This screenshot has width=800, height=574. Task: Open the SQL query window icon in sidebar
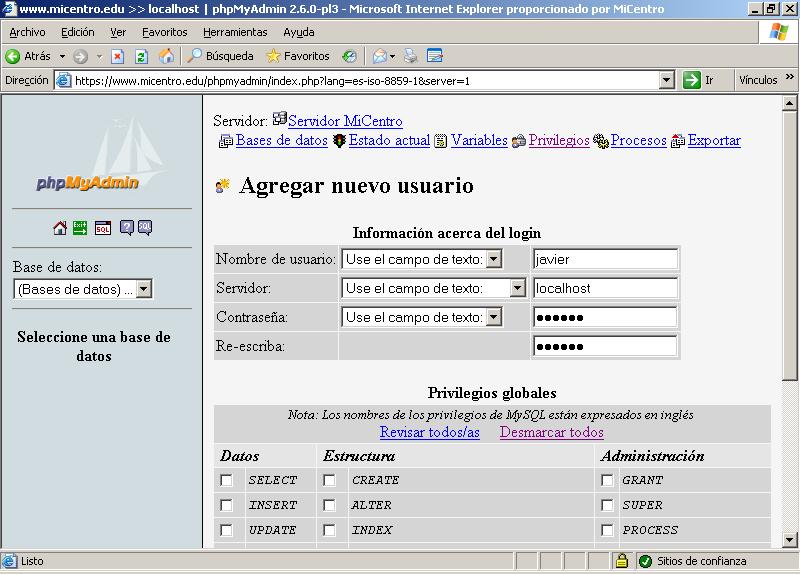[103, 228]
